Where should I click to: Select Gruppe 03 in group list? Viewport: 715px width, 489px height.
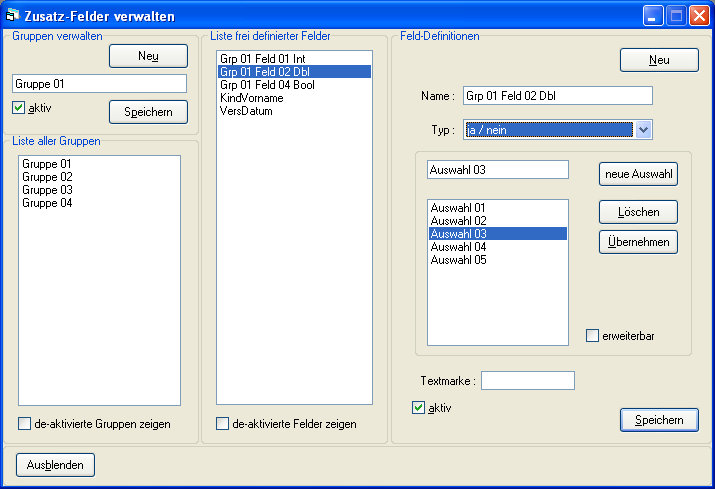[47, 190]
